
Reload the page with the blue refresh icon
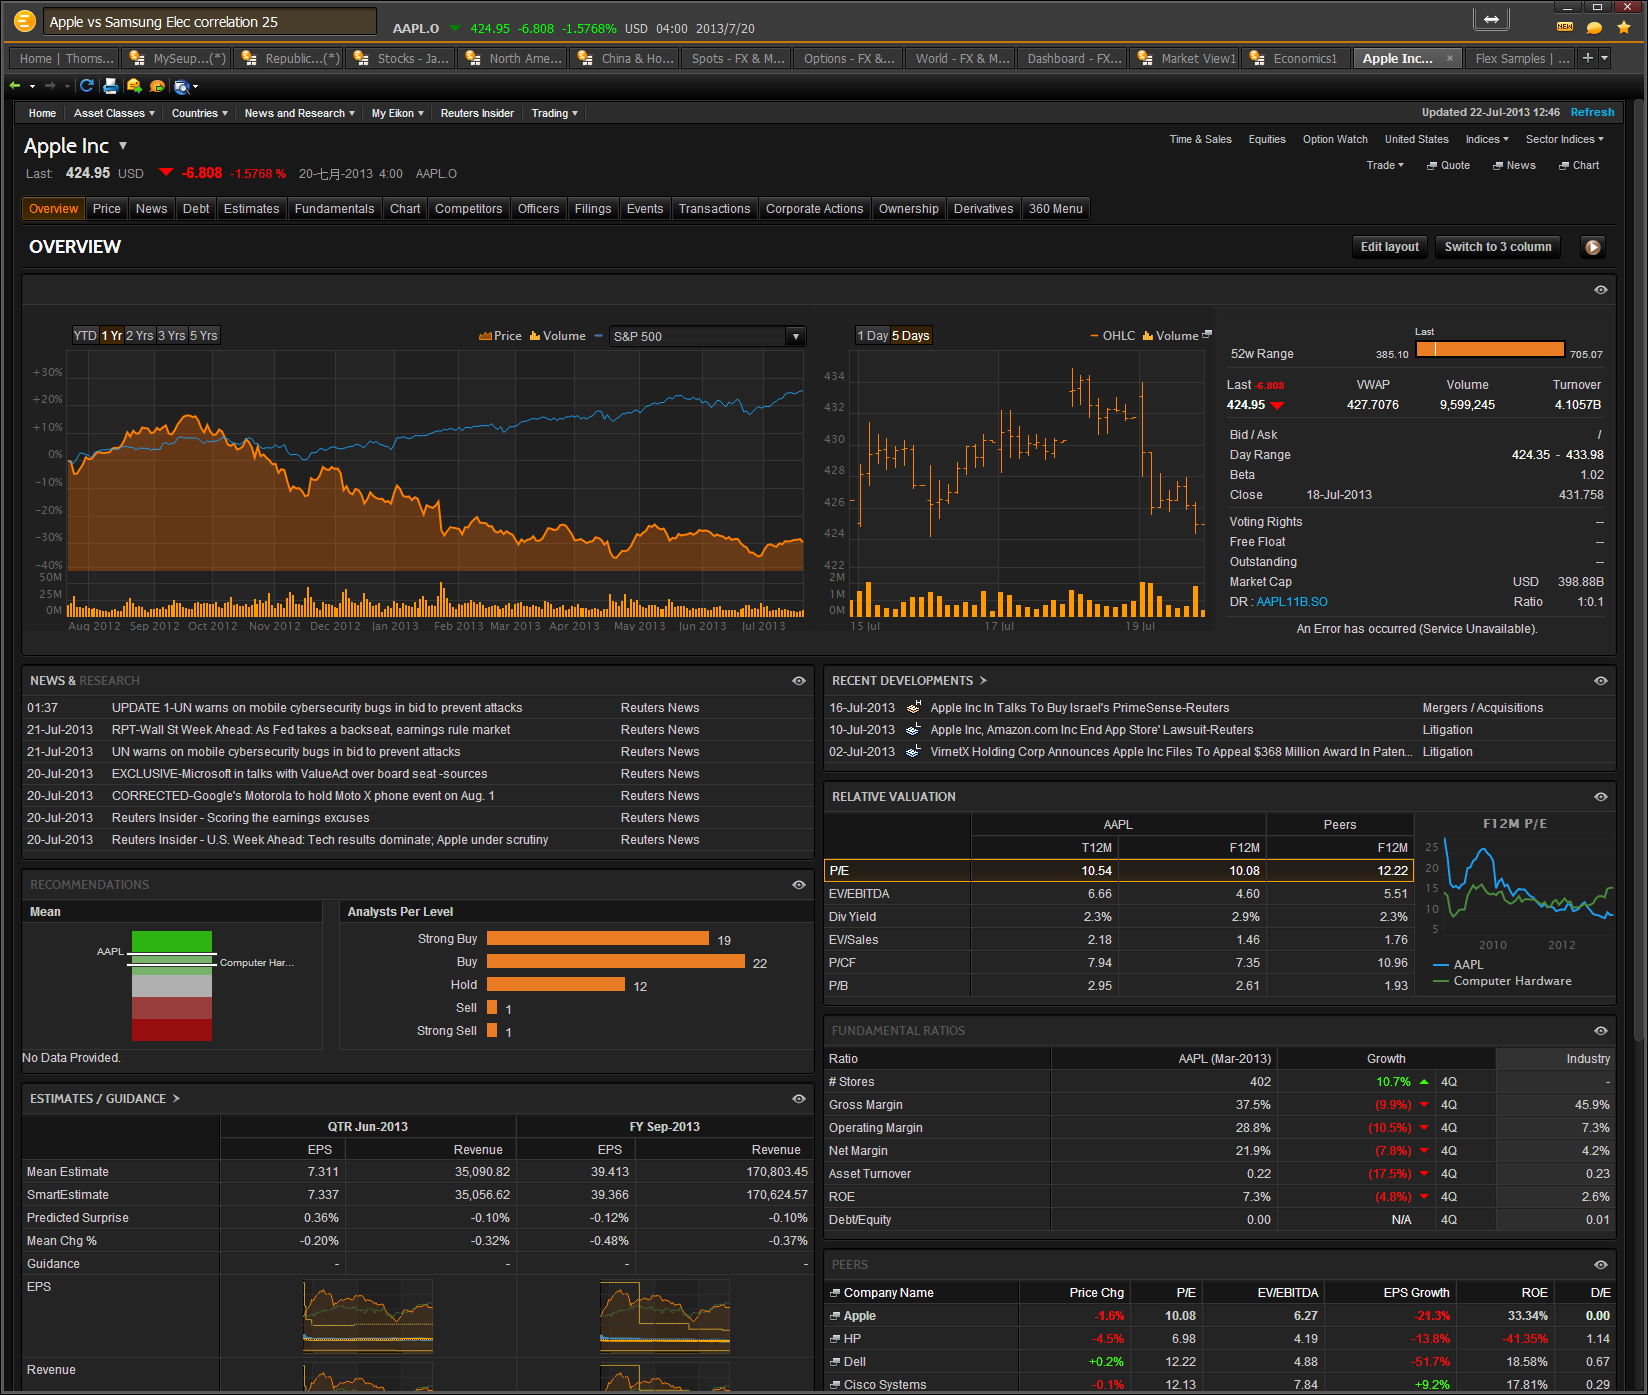point(87,86)
